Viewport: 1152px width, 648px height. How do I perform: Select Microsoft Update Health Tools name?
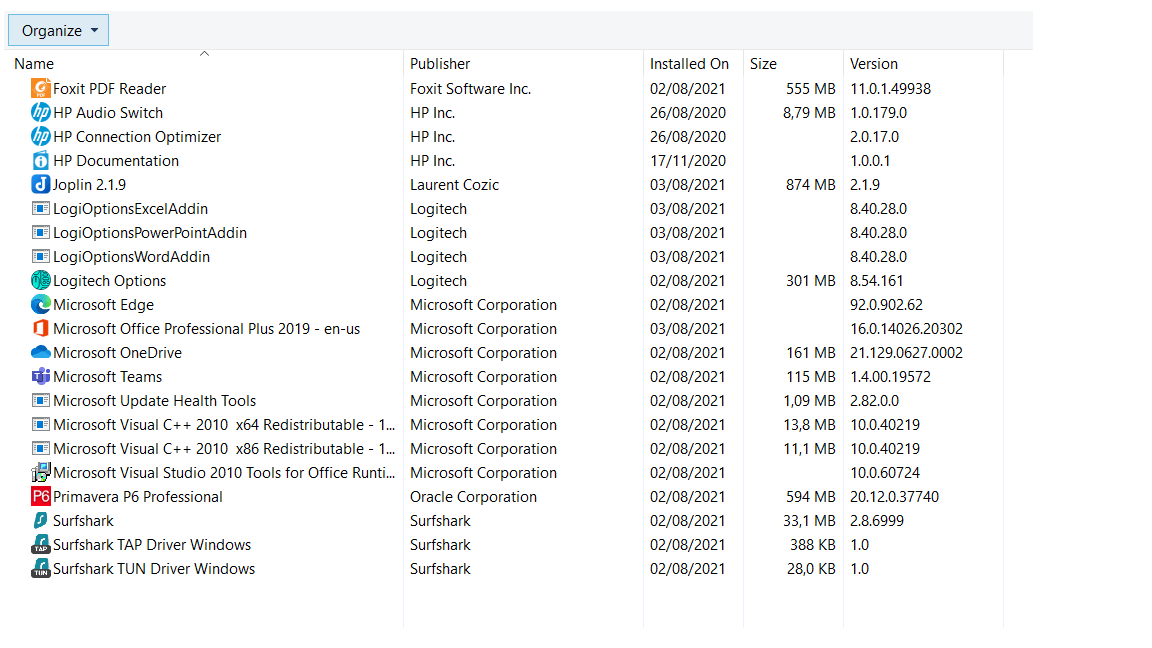coord(154,401)
